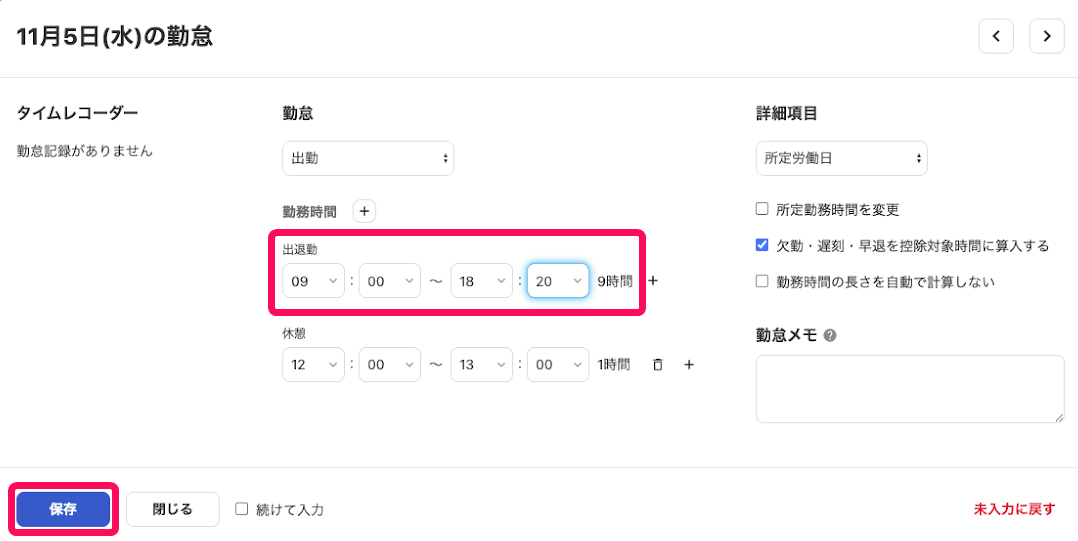
Task: Add another 休憩 row with plus icon
Action: (690, 364)
